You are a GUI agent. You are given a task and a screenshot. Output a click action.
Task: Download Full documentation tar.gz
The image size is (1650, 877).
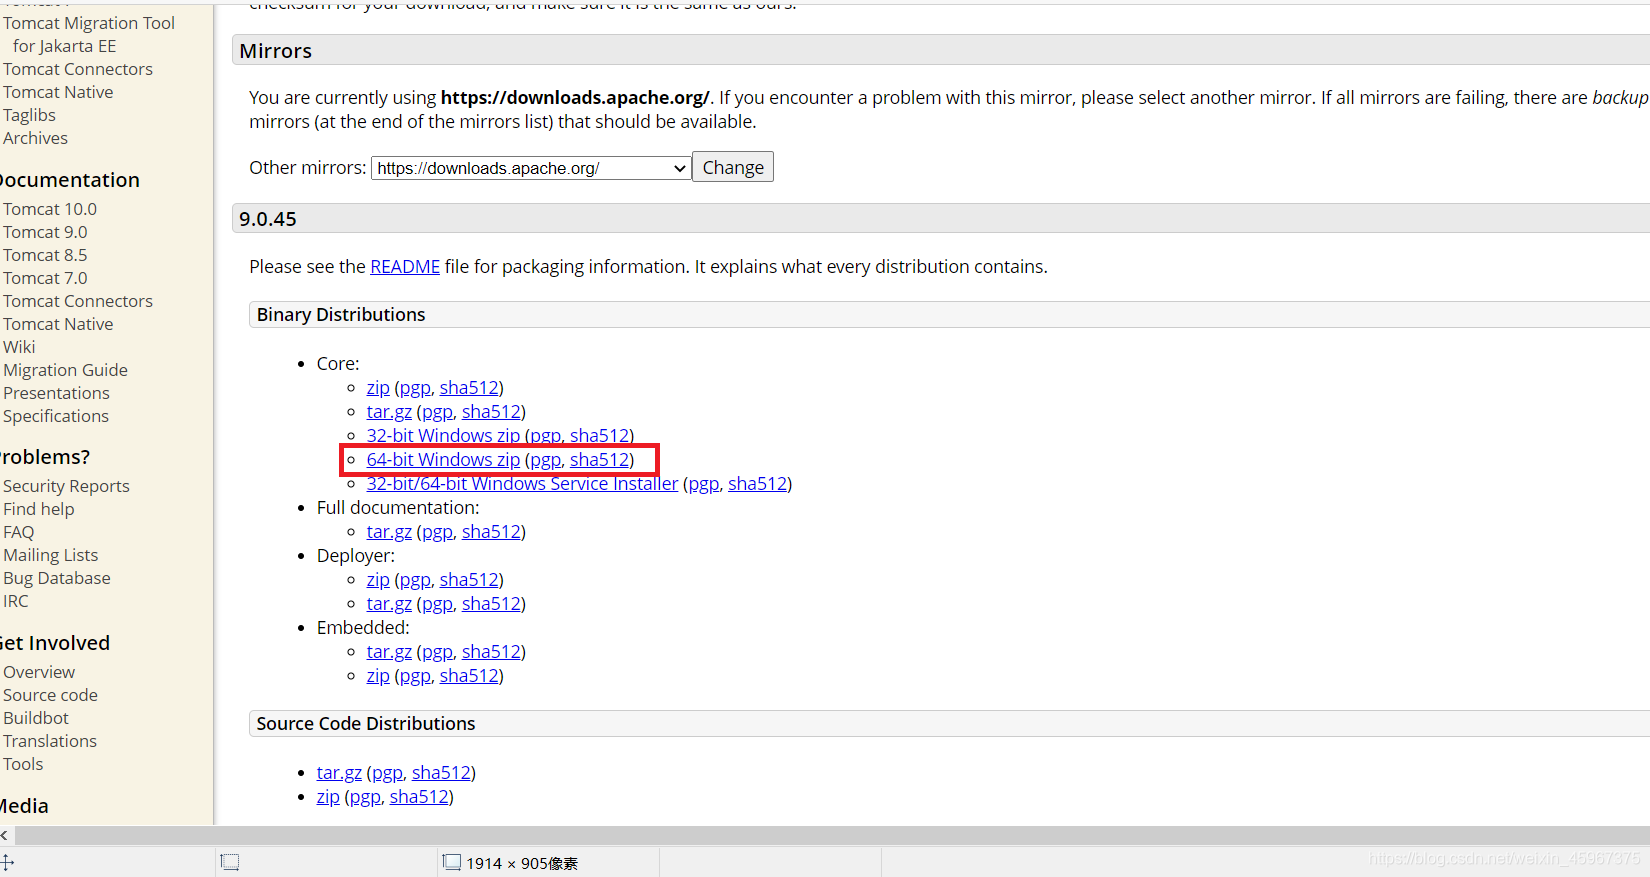click(x=389, y=532)
